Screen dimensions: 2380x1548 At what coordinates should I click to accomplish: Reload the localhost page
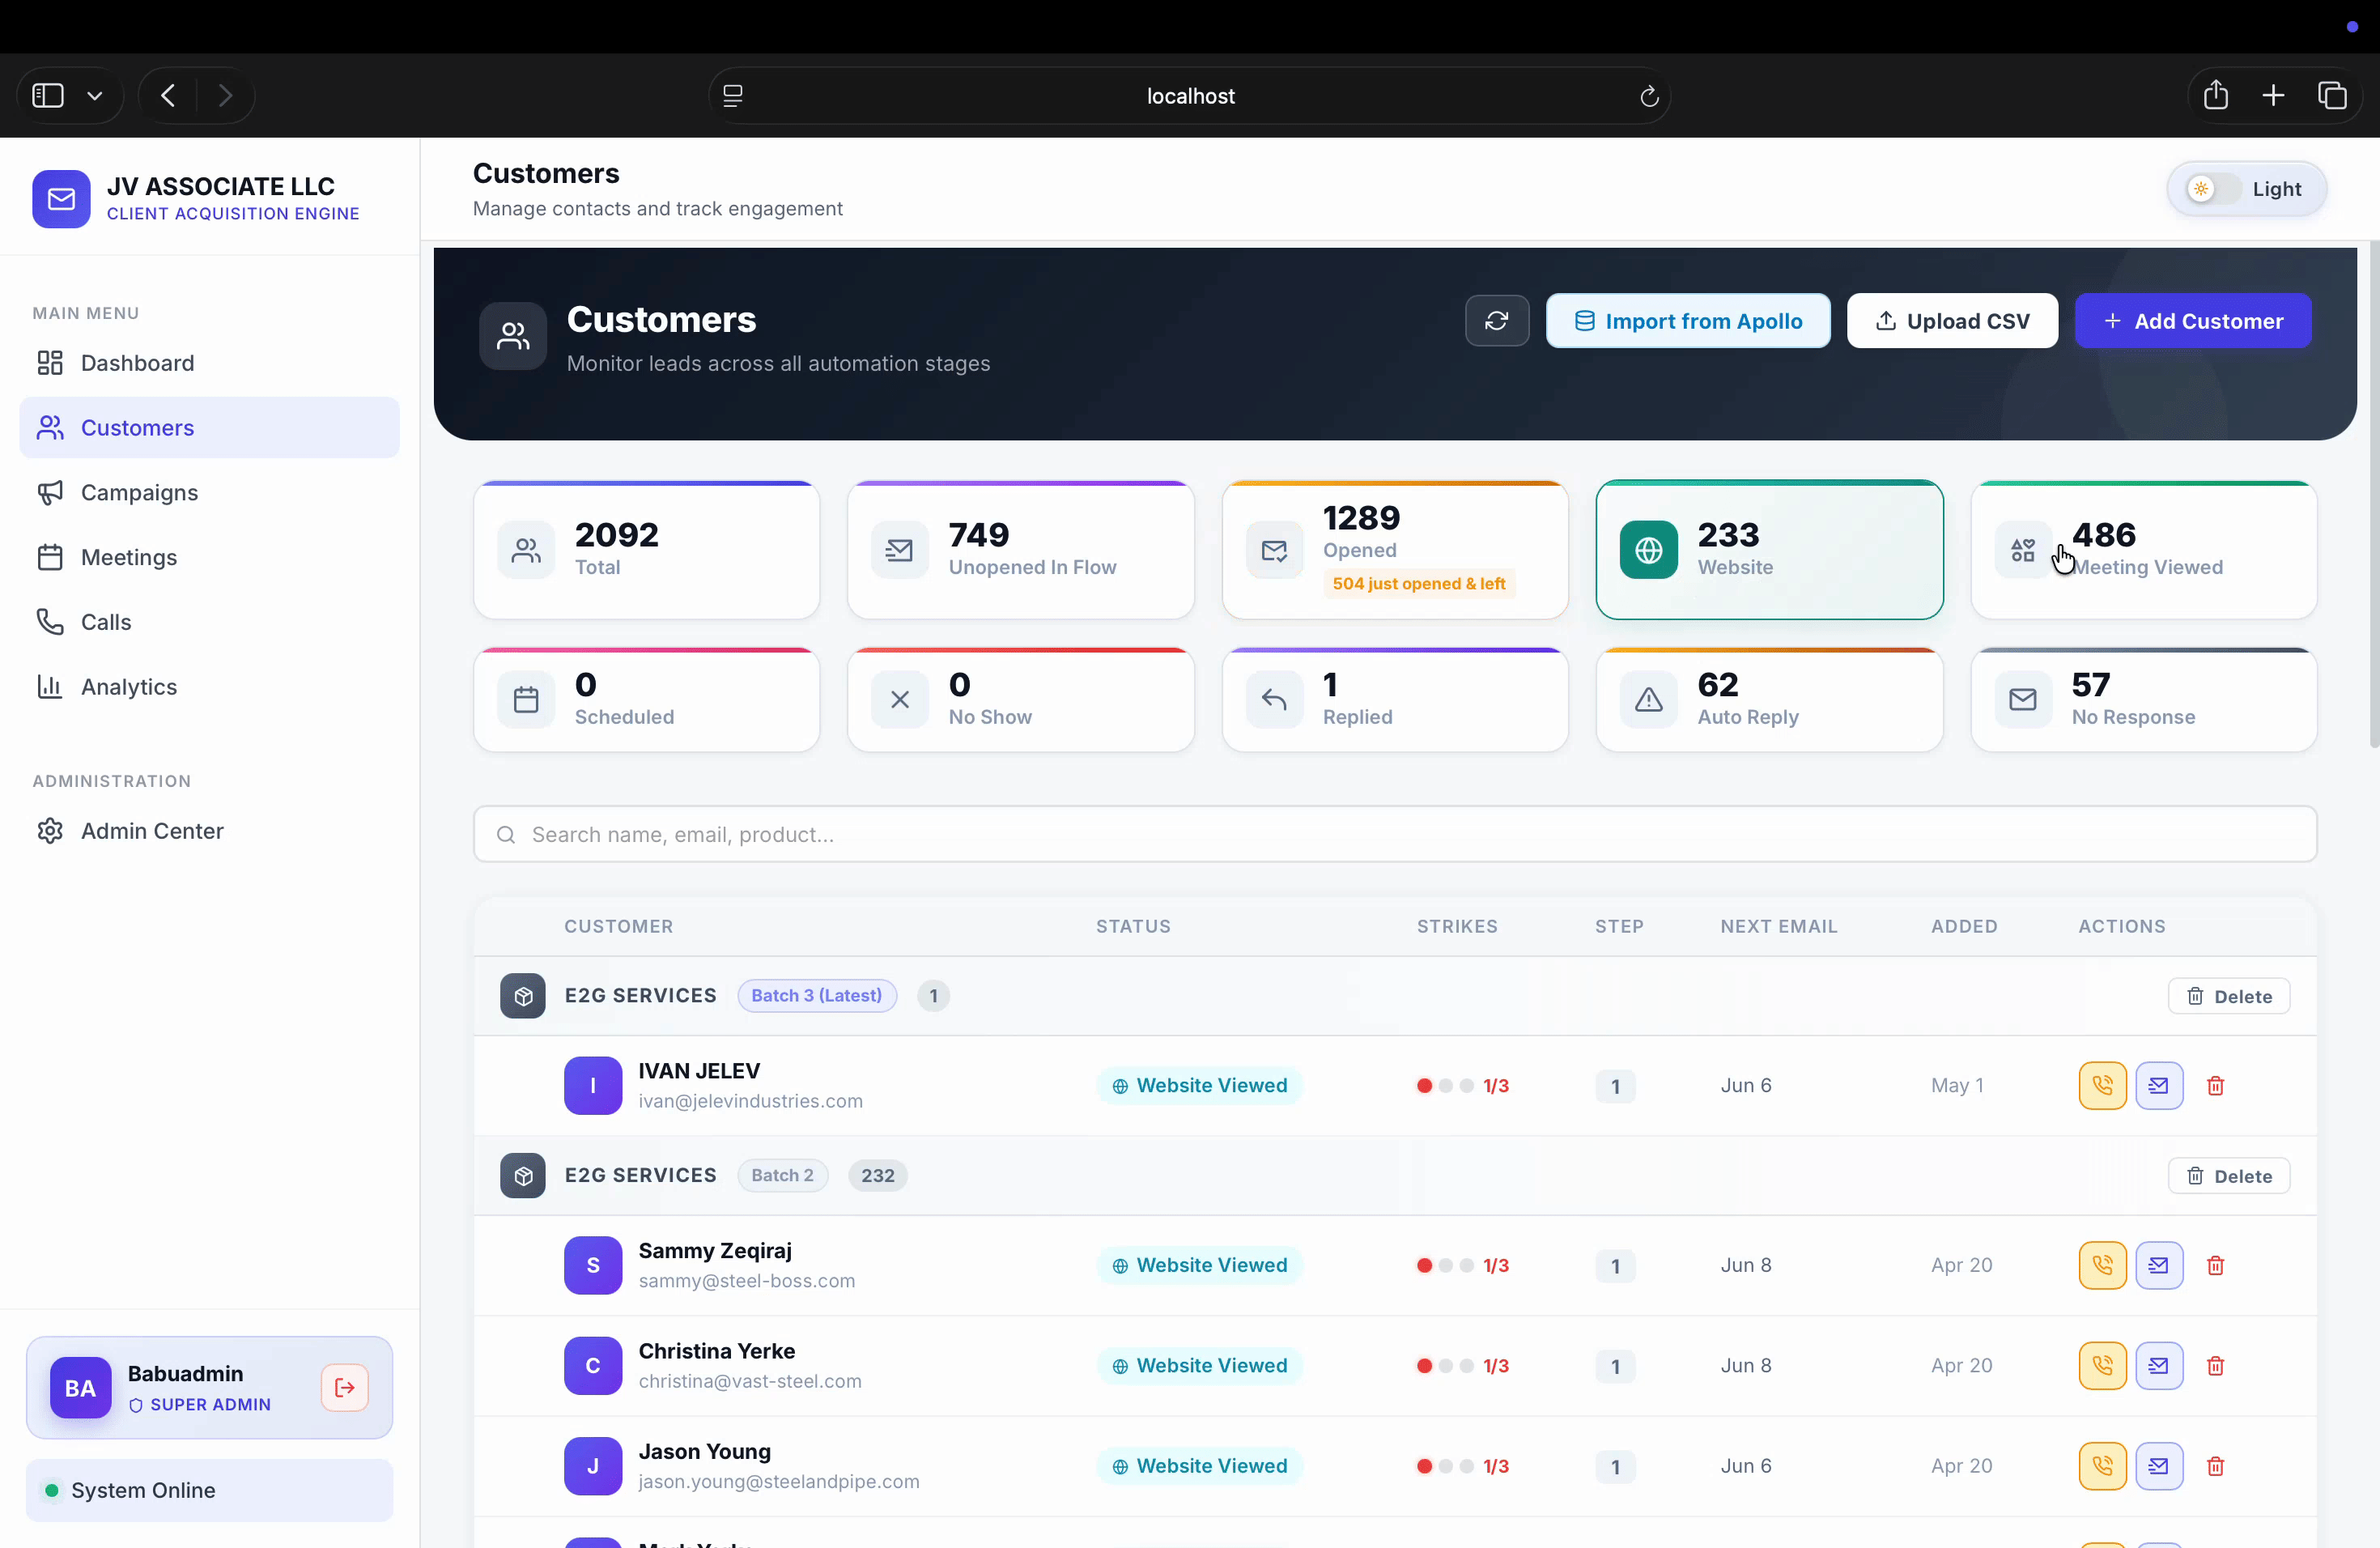click(1649, 96)
